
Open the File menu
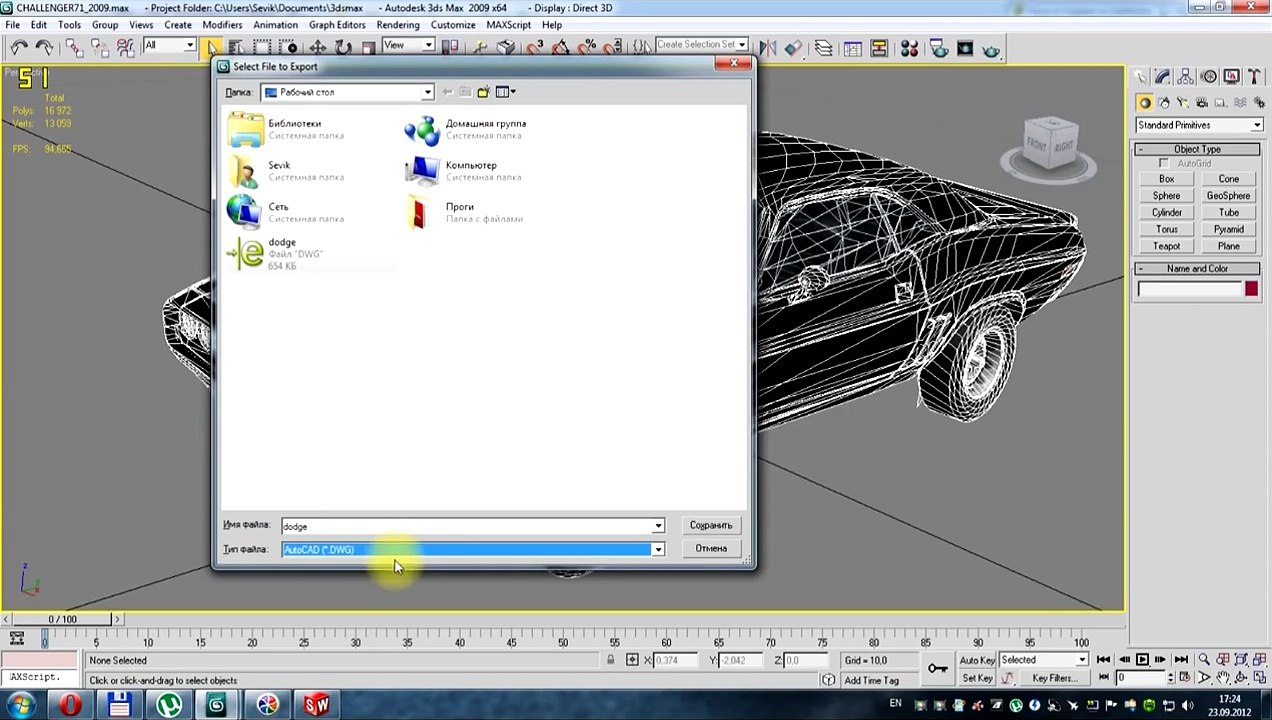coord(12,25)
